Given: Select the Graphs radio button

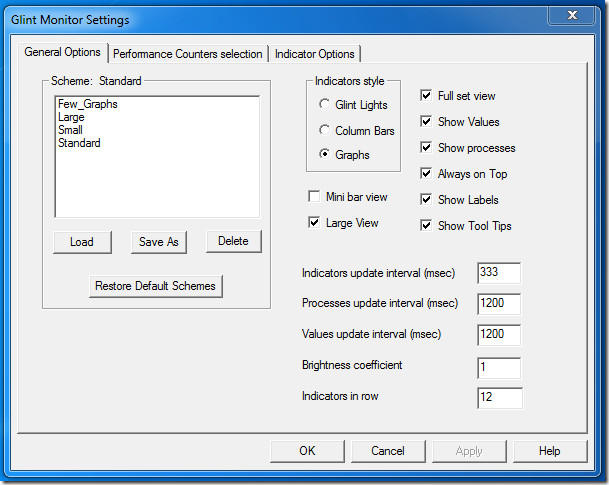Looking at the screenshot, I should point(325,155).
